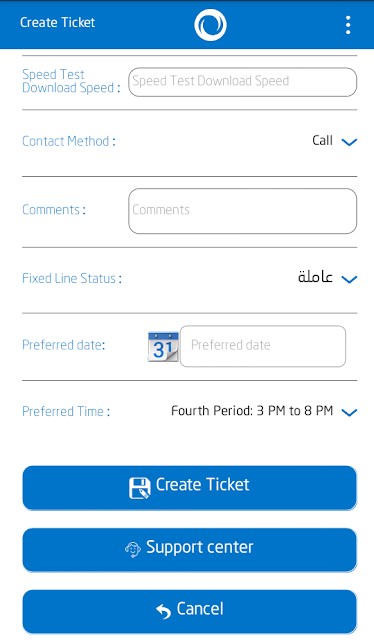Screen dimensions: 374x640
Task: Open the Support center button
Action: tap(189, 550)
